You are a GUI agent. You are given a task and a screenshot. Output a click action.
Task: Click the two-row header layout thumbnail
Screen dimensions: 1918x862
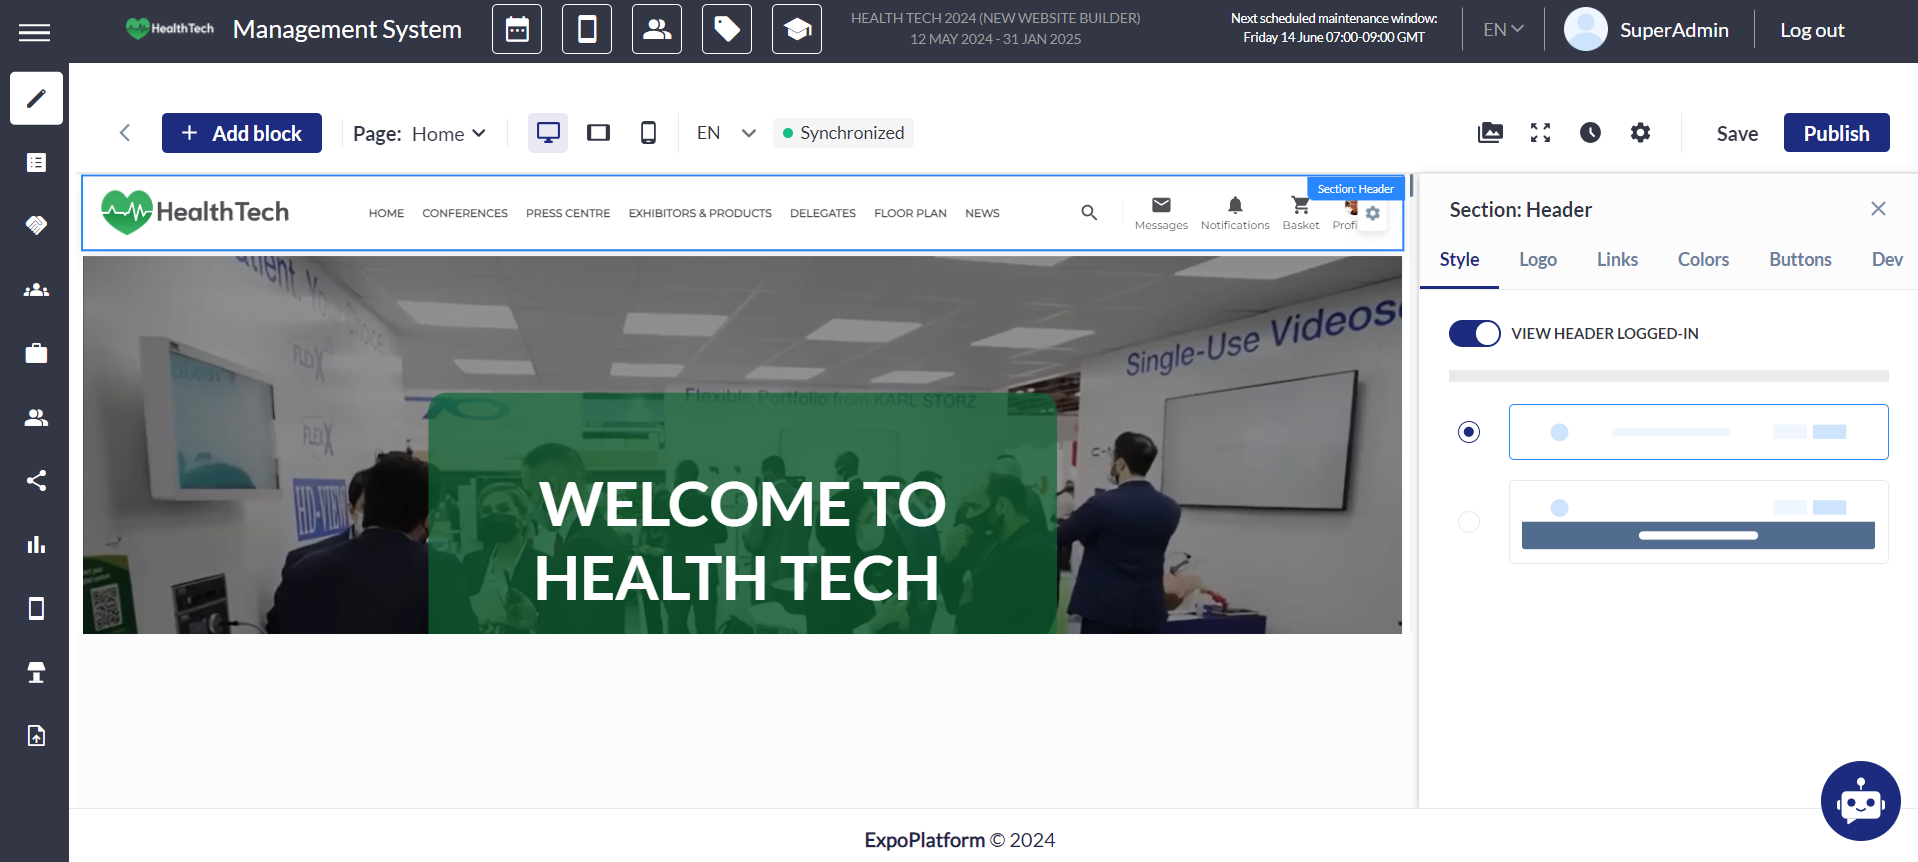point(1698,522)
